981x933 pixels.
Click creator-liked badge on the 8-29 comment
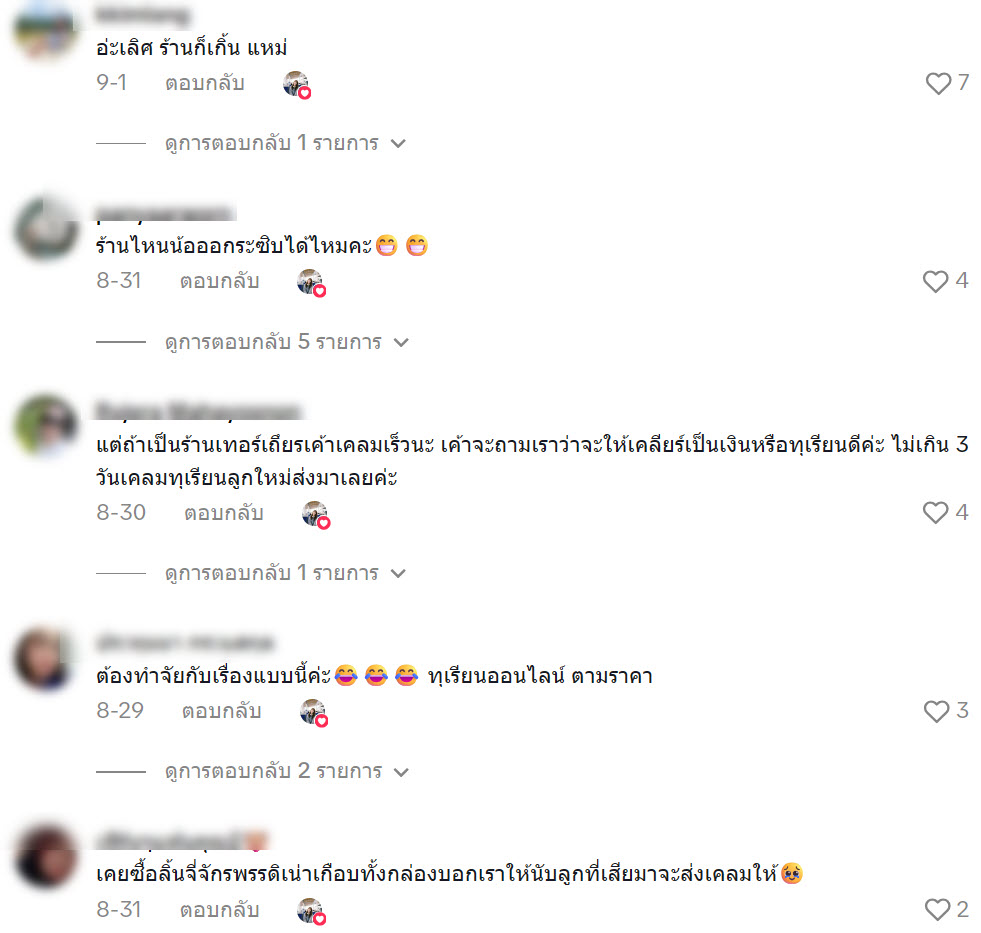coord(314,713)
